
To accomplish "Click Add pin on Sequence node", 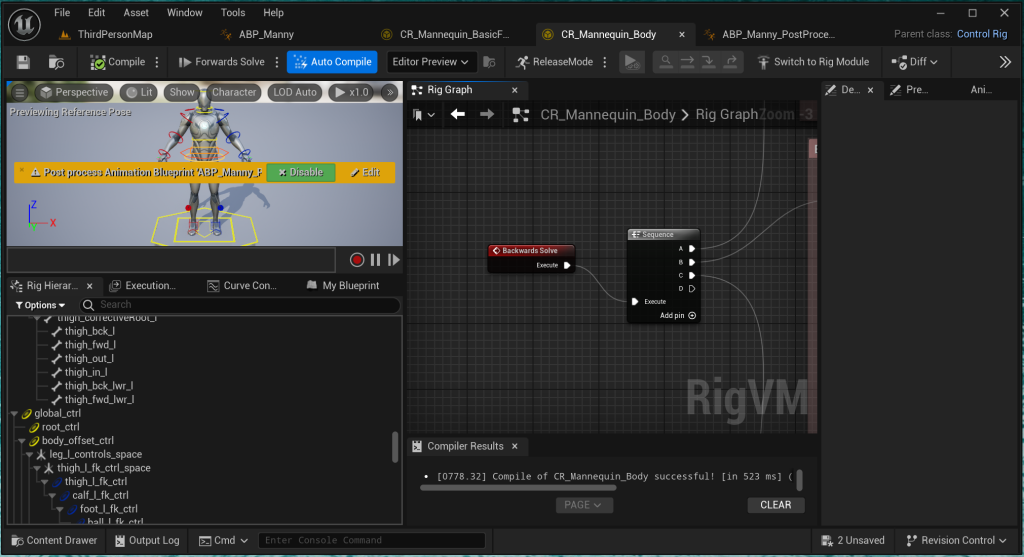I will pos(677,315).
